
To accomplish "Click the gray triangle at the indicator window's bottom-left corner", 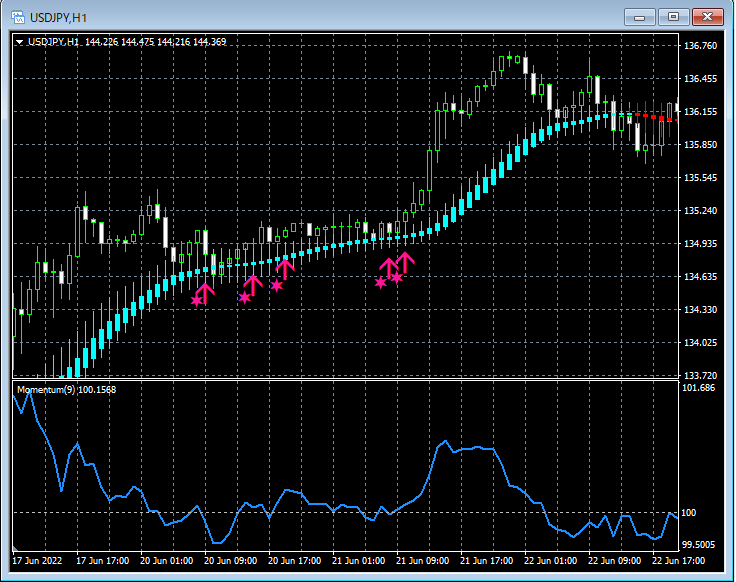I will pos(15,547).
